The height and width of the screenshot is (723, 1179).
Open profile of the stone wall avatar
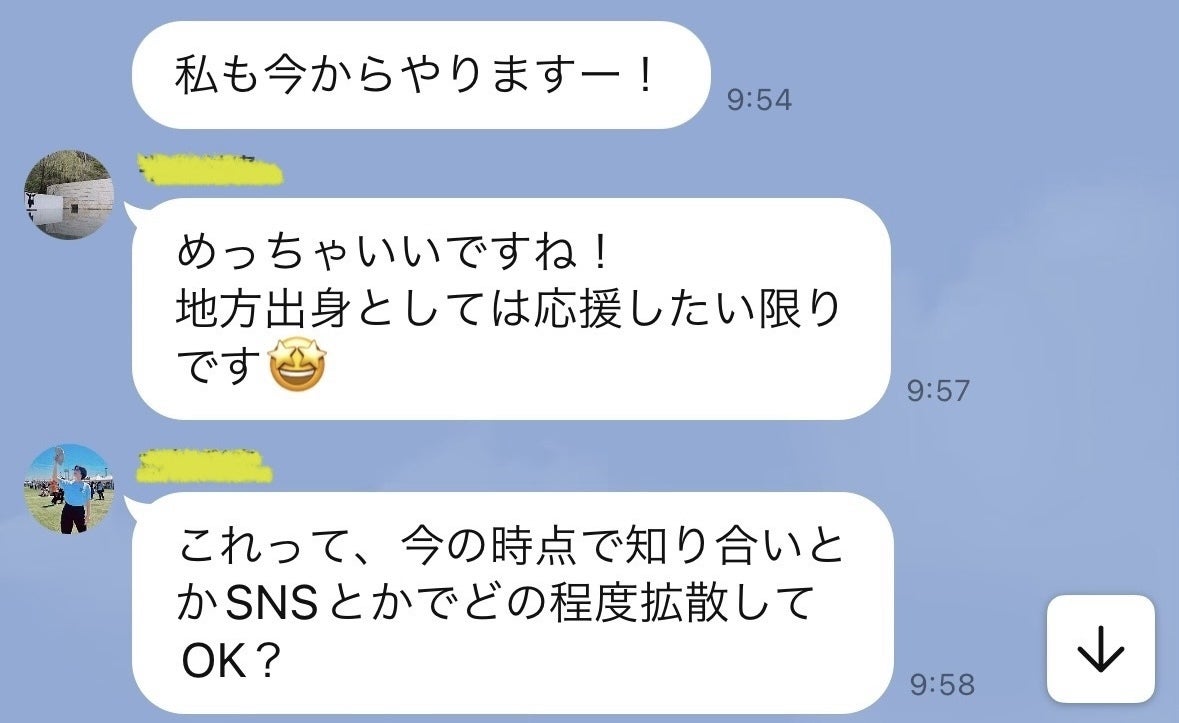[x=69, y=194]
